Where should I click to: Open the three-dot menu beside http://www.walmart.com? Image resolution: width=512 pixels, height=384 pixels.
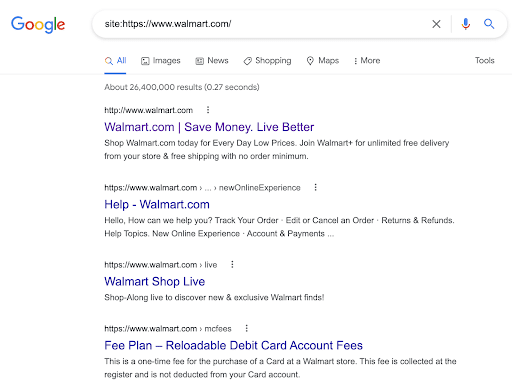tap(208, 110)
